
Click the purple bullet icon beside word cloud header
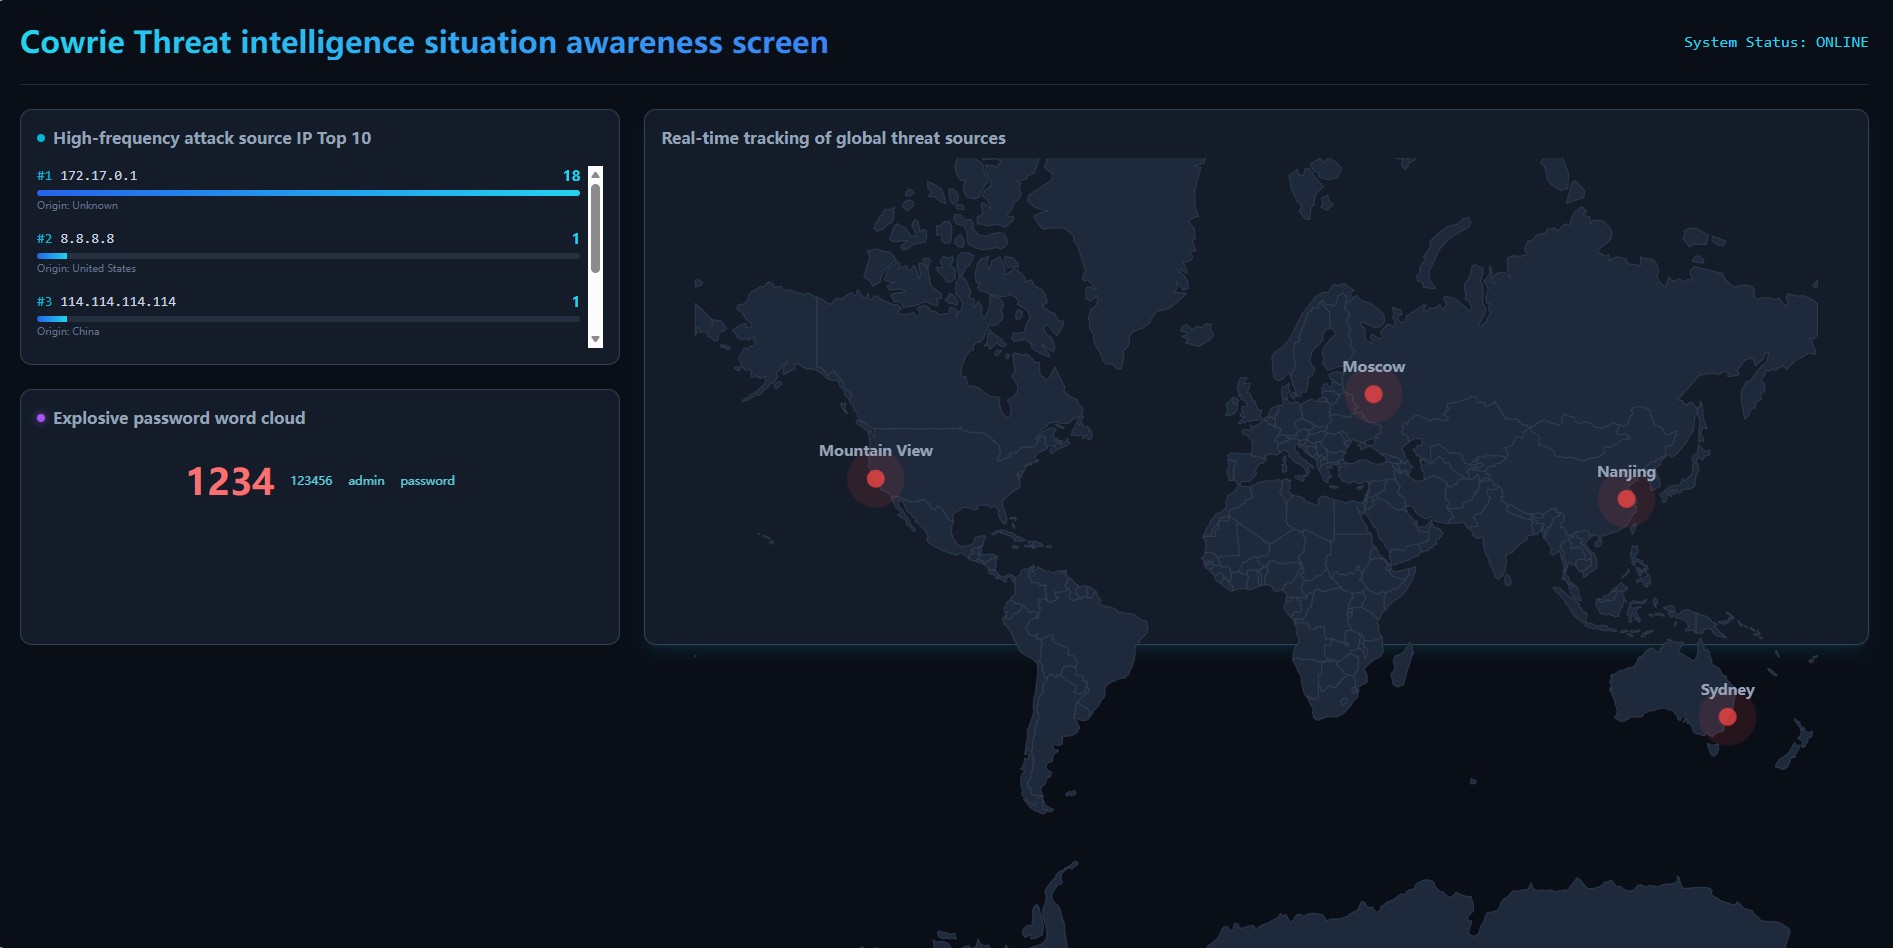pos(40,417)
